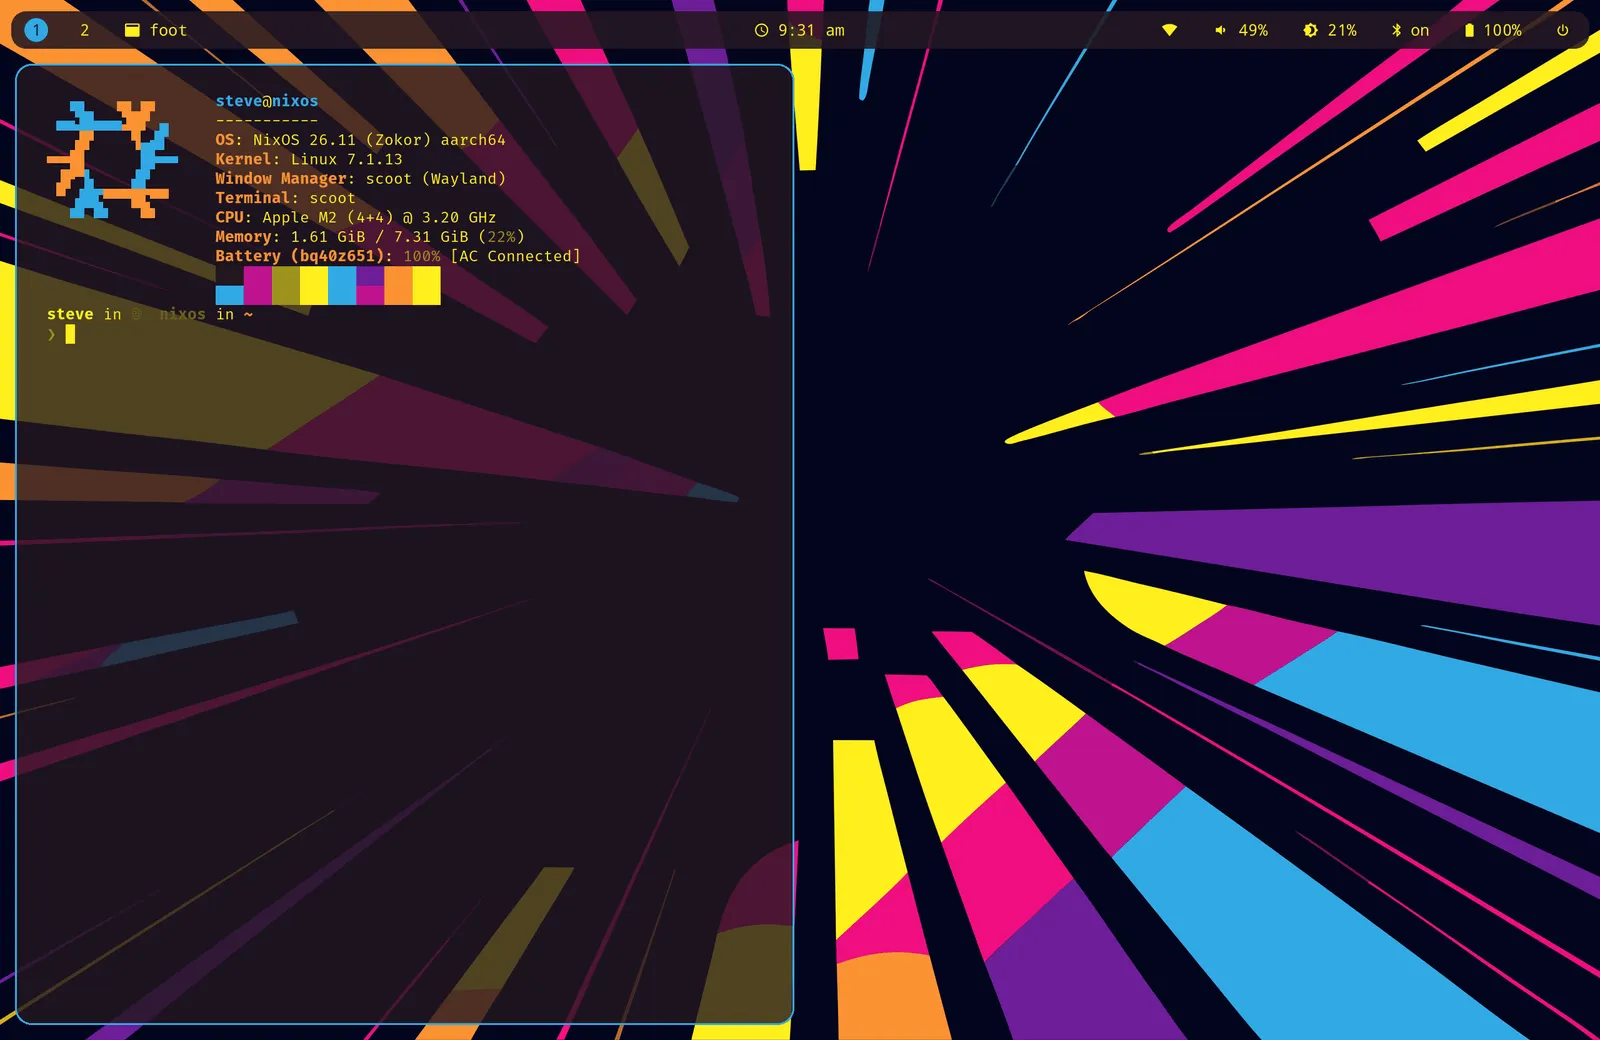Viewport: 1600px width, 1040px height.
Task: Click the Bluetooth 'on' status text
Action: tap(1419, 30)
